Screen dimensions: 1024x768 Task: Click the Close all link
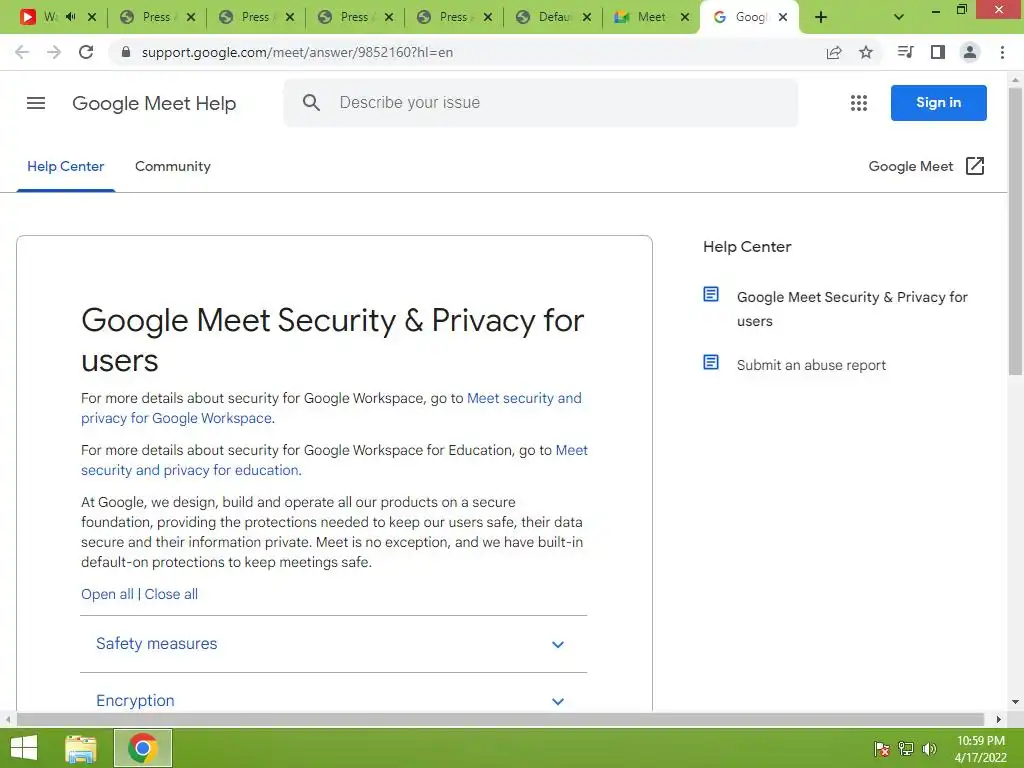tap(171, 594)
